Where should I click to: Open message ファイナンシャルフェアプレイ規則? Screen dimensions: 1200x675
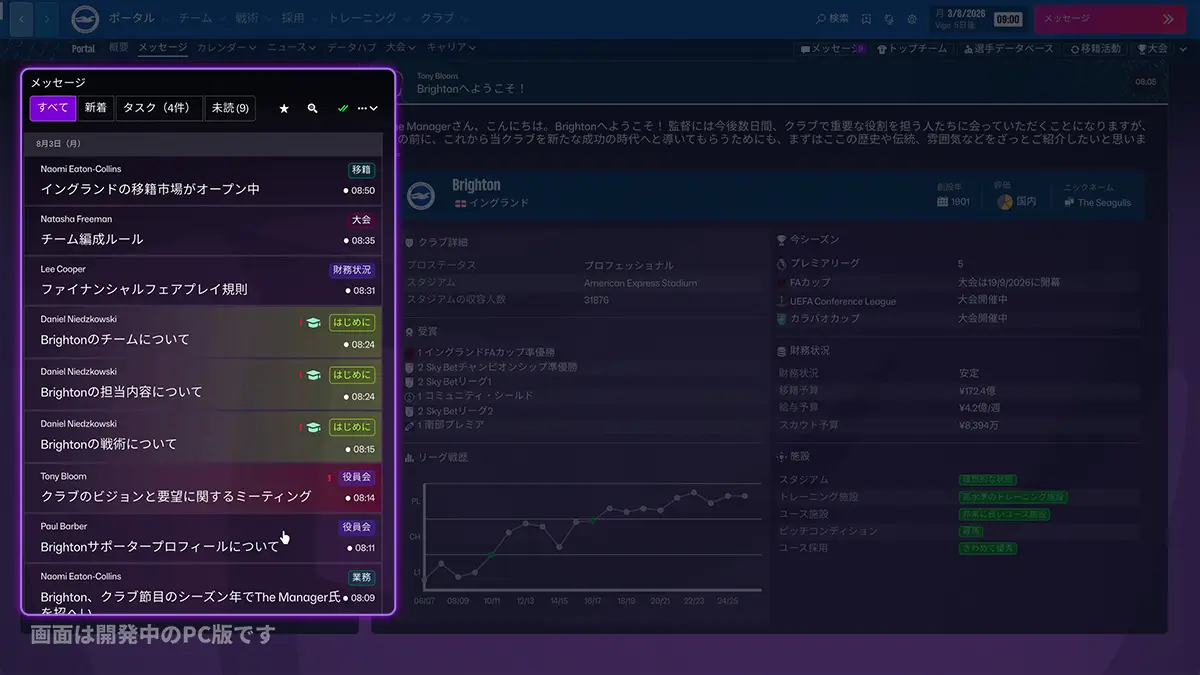pos(203,281)
